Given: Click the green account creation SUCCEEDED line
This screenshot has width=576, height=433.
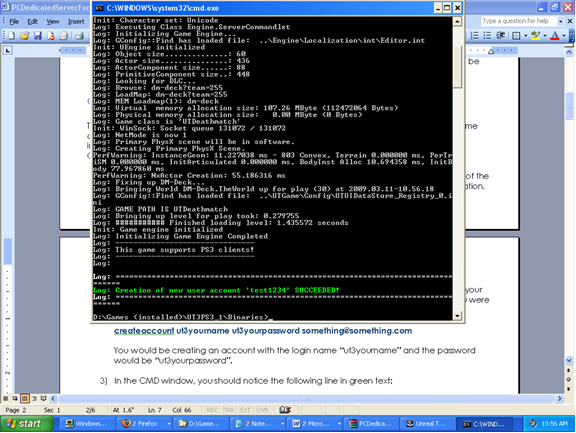Looking at the screenshot, I should pos(216,291).
